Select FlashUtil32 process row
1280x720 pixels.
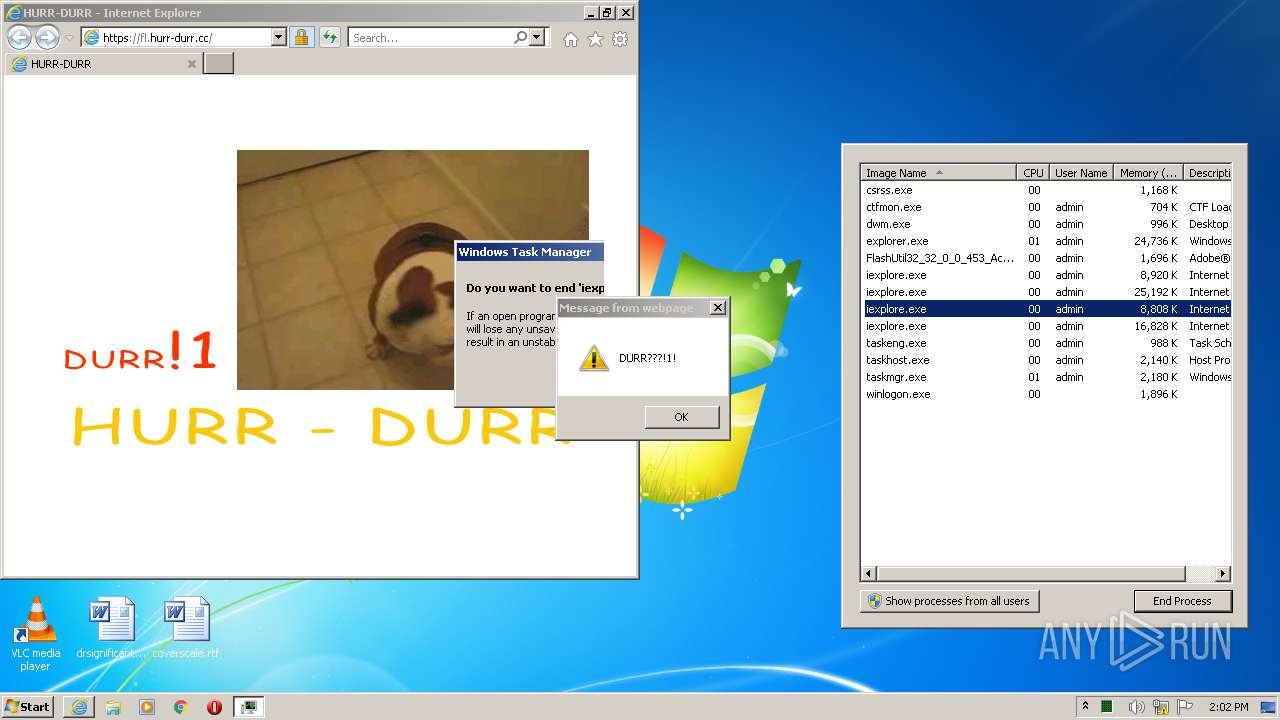click(1047, 258)
